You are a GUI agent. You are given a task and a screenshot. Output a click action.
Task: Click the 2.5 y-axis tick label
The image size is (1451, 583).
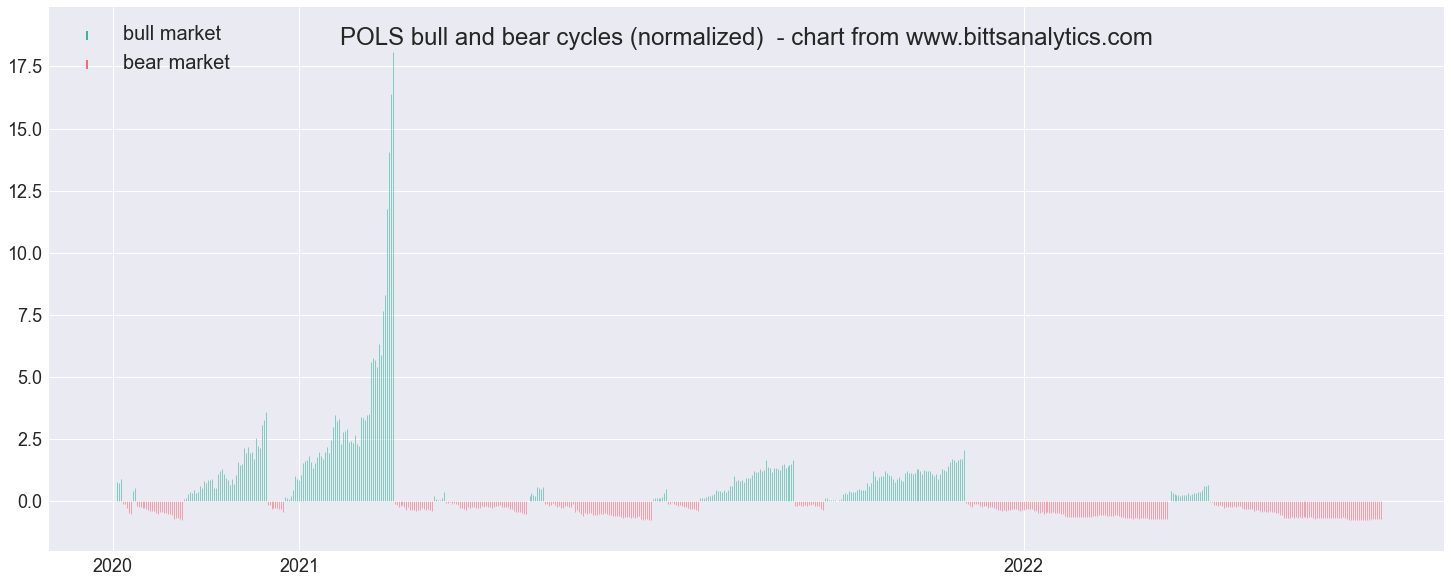click(27, 440)
